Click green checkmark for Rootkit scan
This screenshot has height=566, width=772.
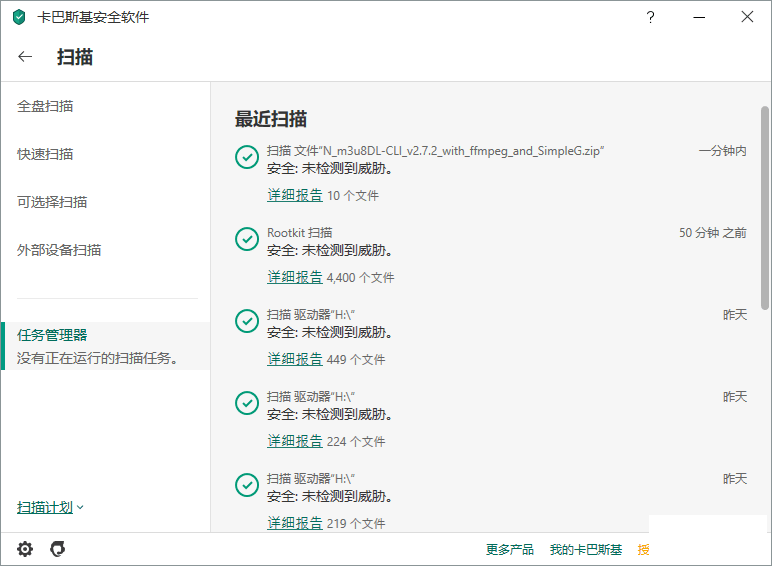247,239
